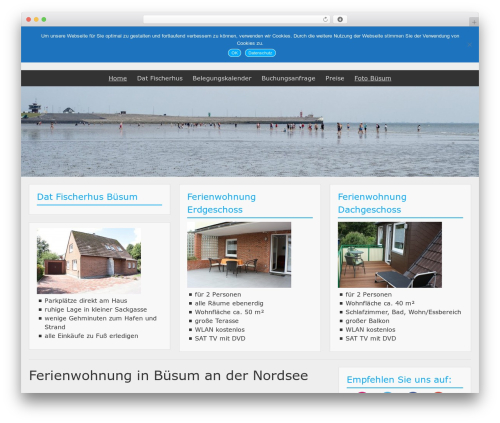
Task: Click the house exterior photo thumbnail
Action: click(x=89, y=261)
